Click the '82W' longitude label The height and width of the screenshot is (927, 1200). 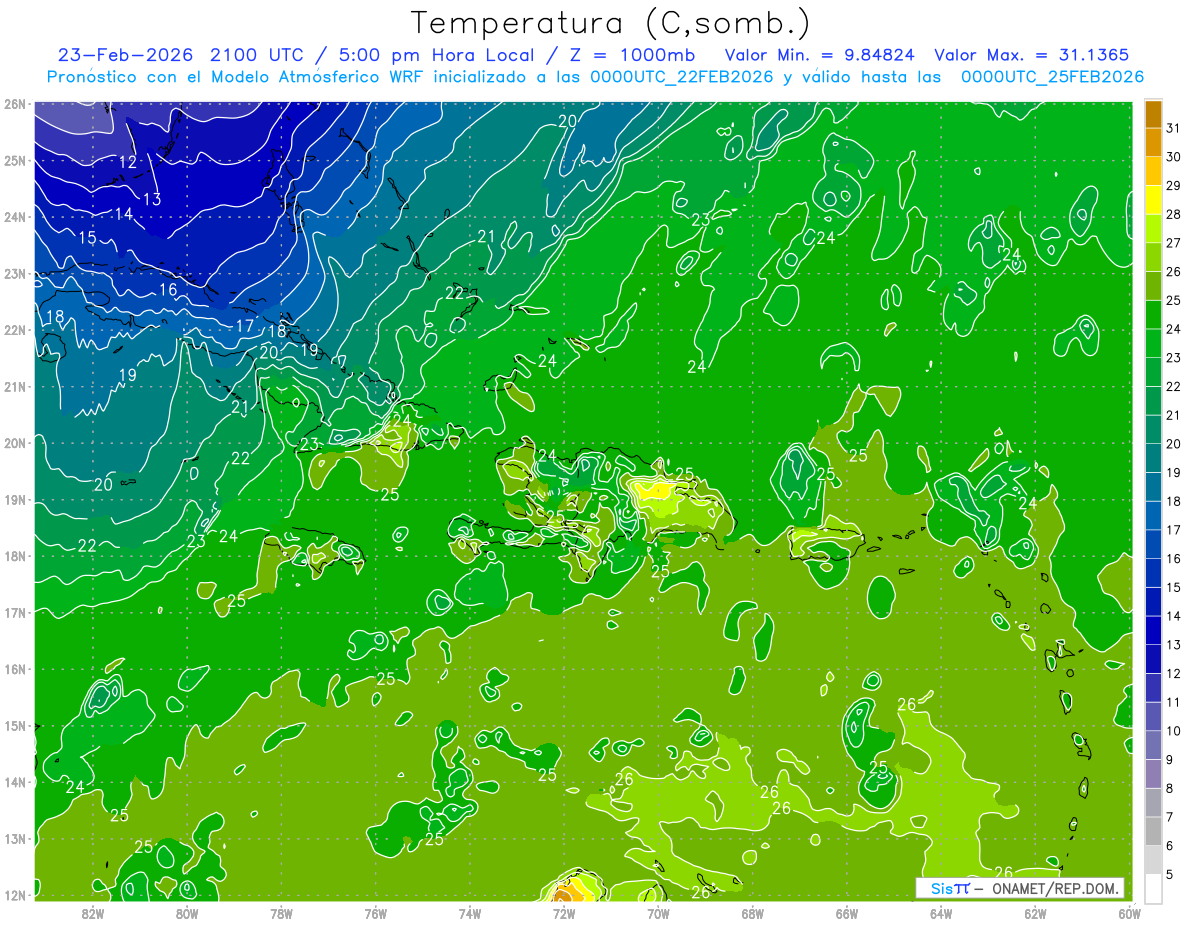coord(93,912)
